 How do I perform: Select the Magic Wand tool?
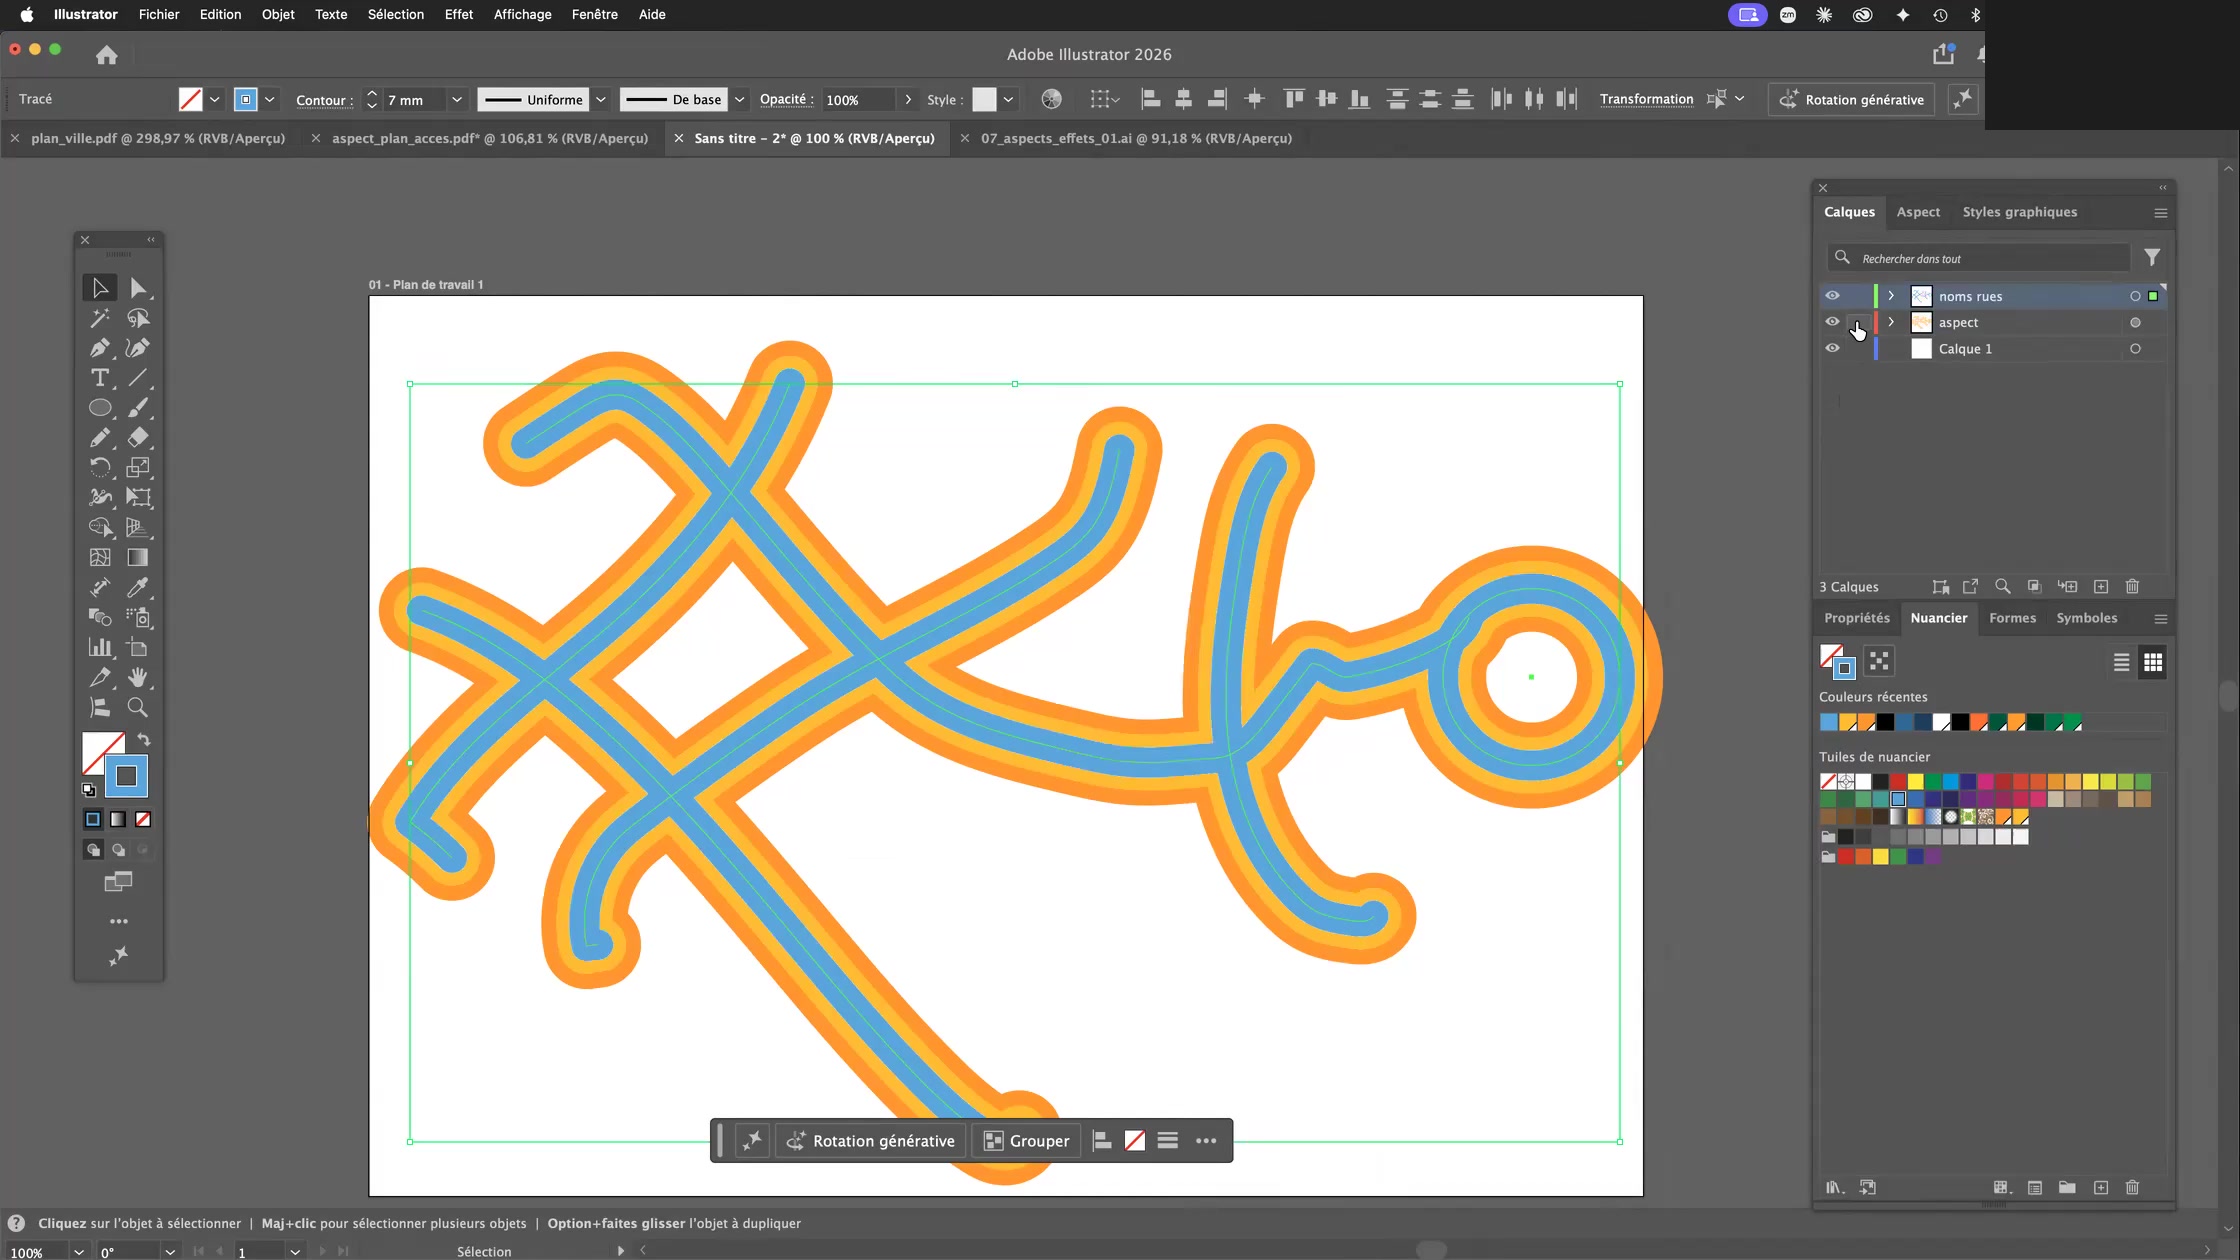[x=100, y=318]
